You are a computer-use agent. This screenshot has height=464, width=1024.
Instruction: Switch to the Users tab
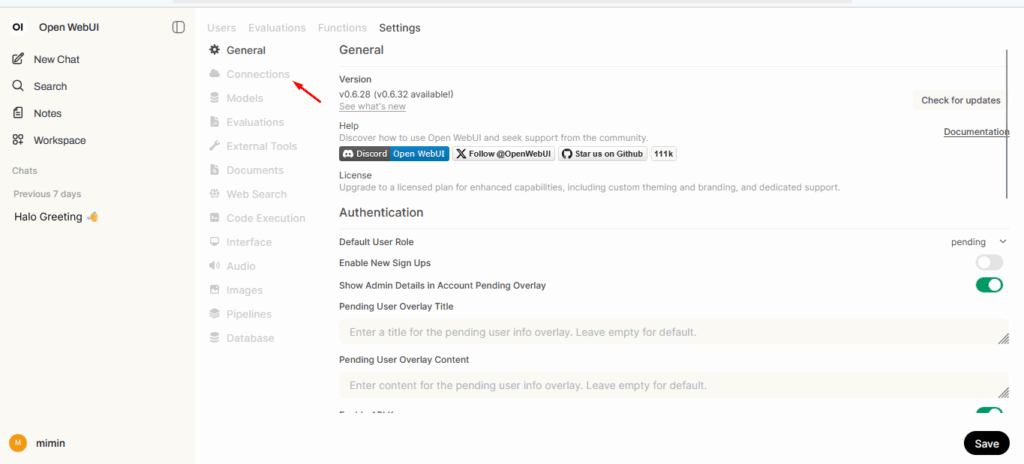[221, 28]
